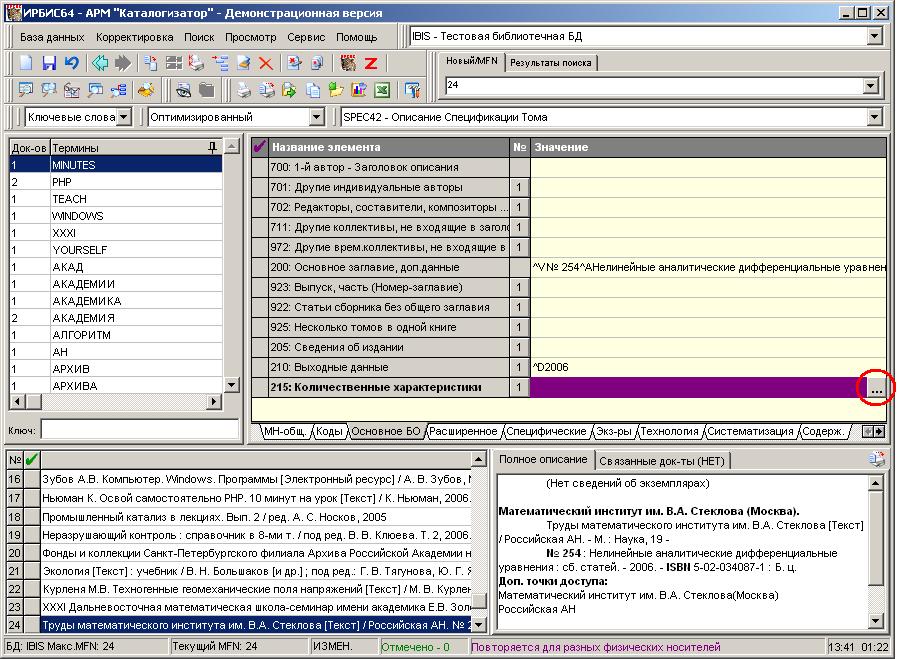Expand the IBIS test database dropdown
The width and height of the screenshot is (900, 659).
point(874,36)
